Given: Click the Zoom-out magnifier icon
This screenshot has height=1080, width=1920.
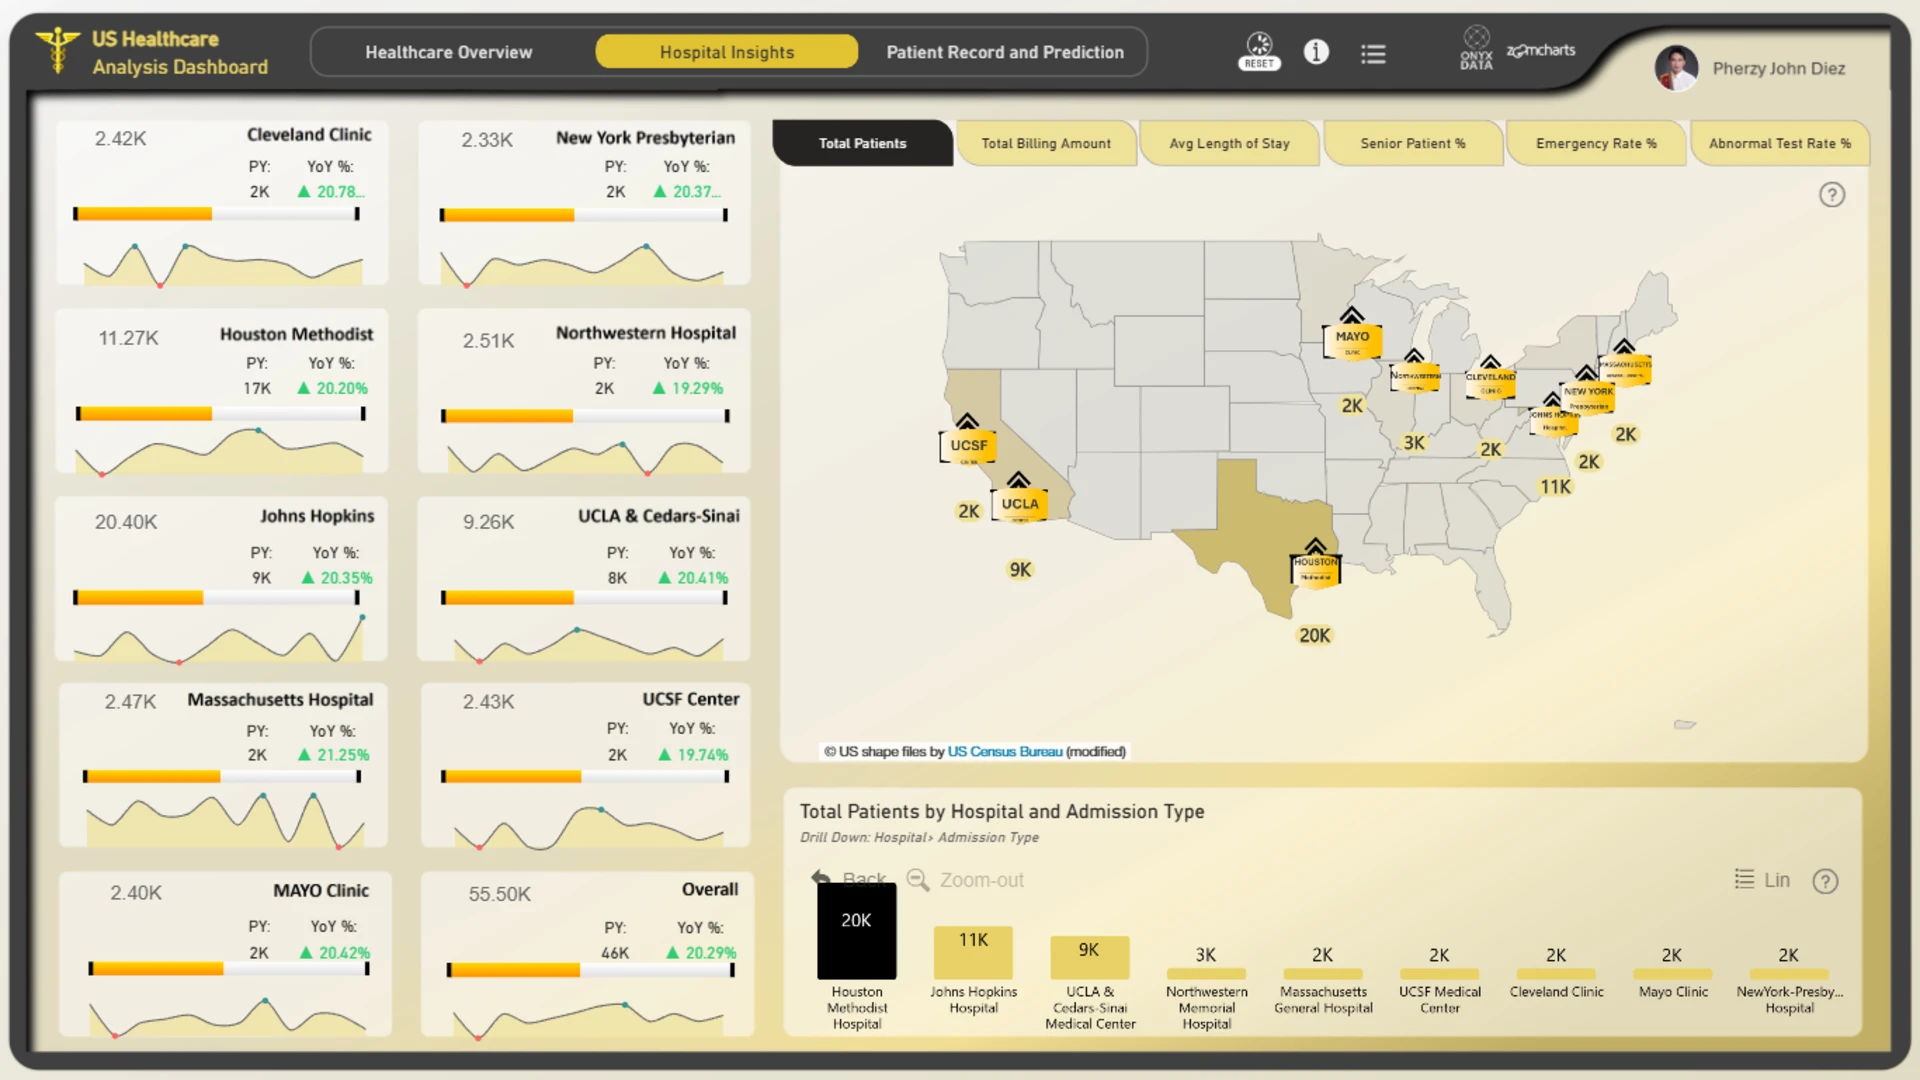Looking at the screenshot, I should 917,880.
